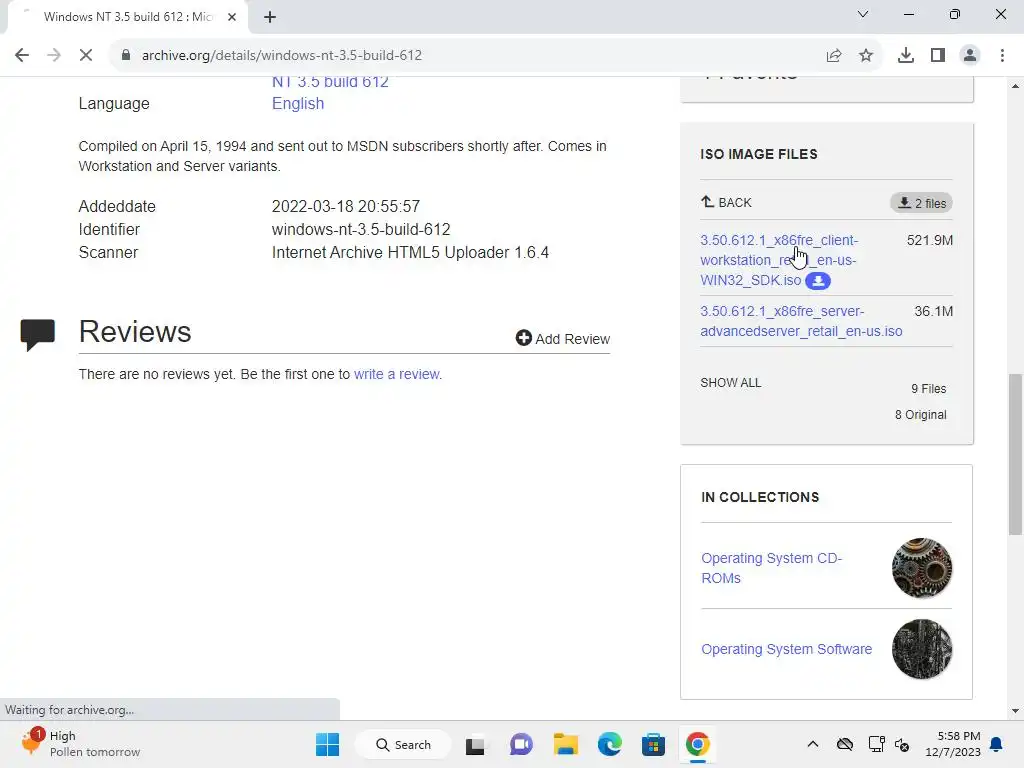The image size is (1024, 768).
Task: Open the English language link
Action: (298, 104)
